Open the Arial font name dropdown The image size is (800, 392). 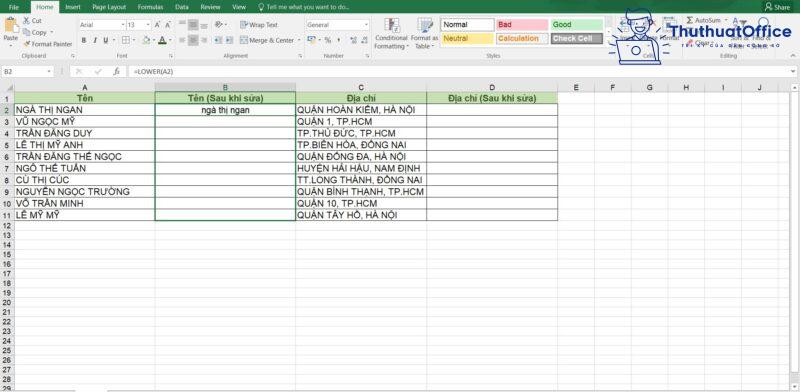click(x=123, y=24)
